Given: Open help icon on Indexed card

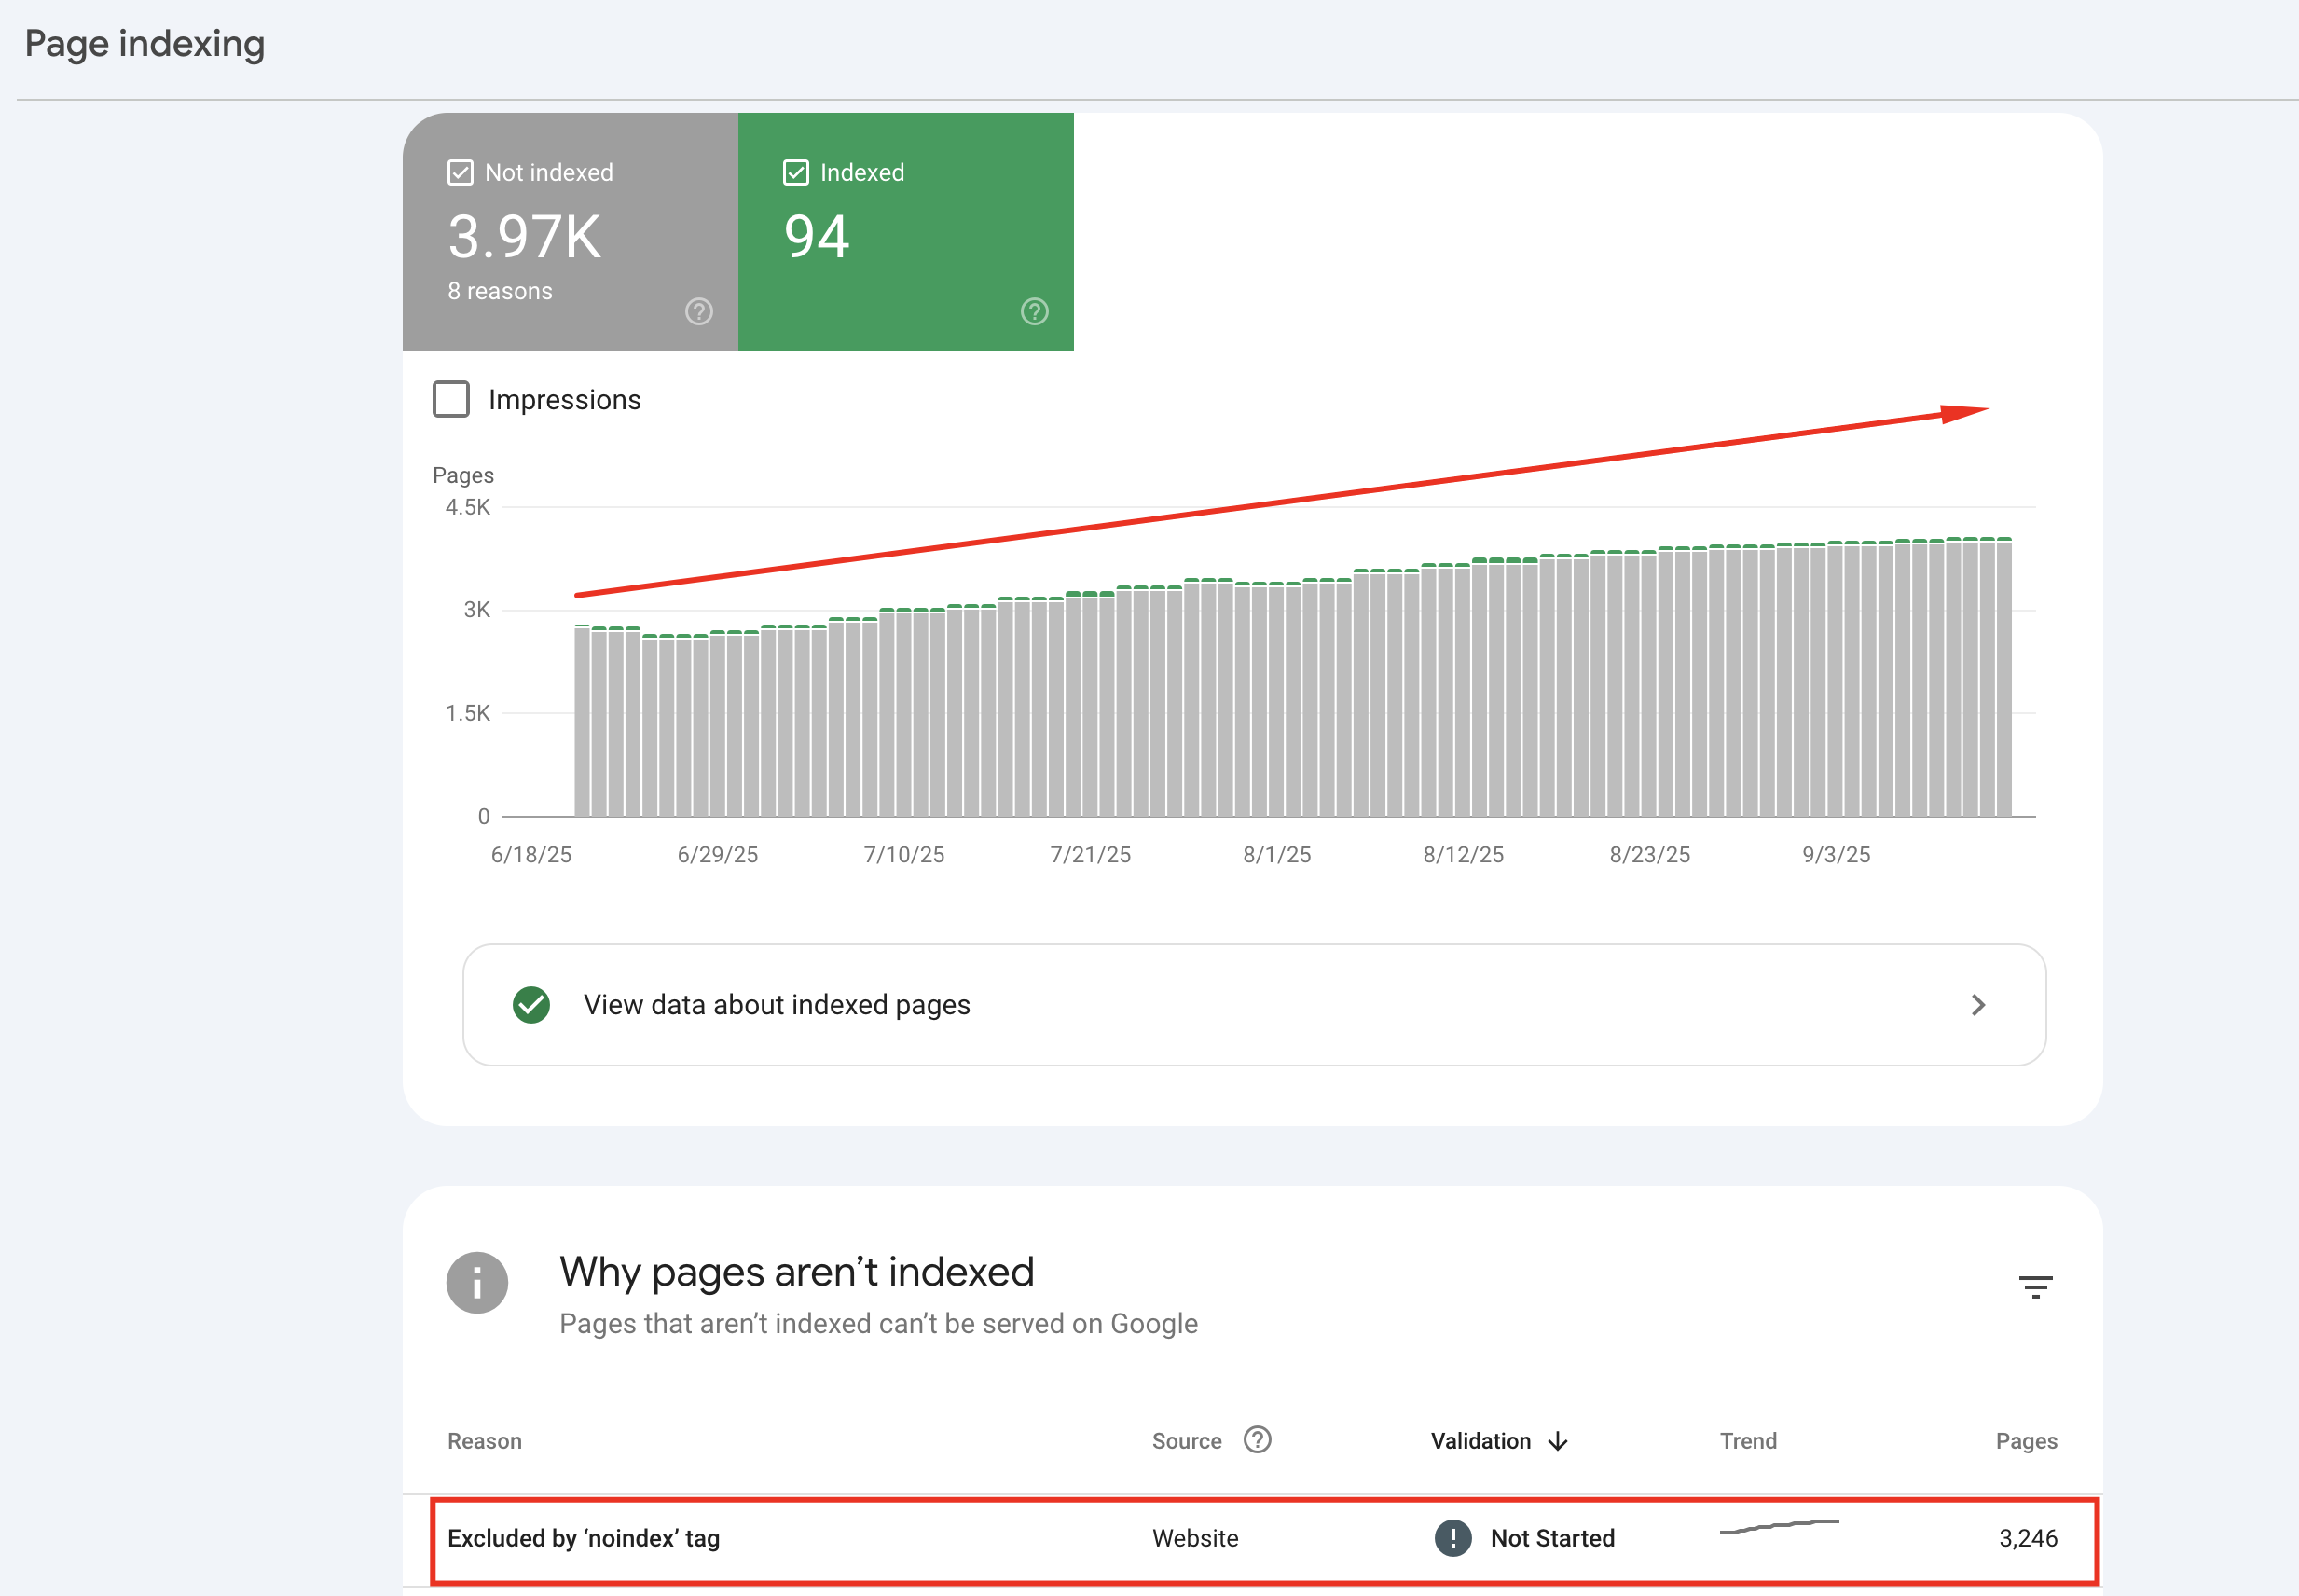Looking at the screenshot, I should coord(1034,312).
